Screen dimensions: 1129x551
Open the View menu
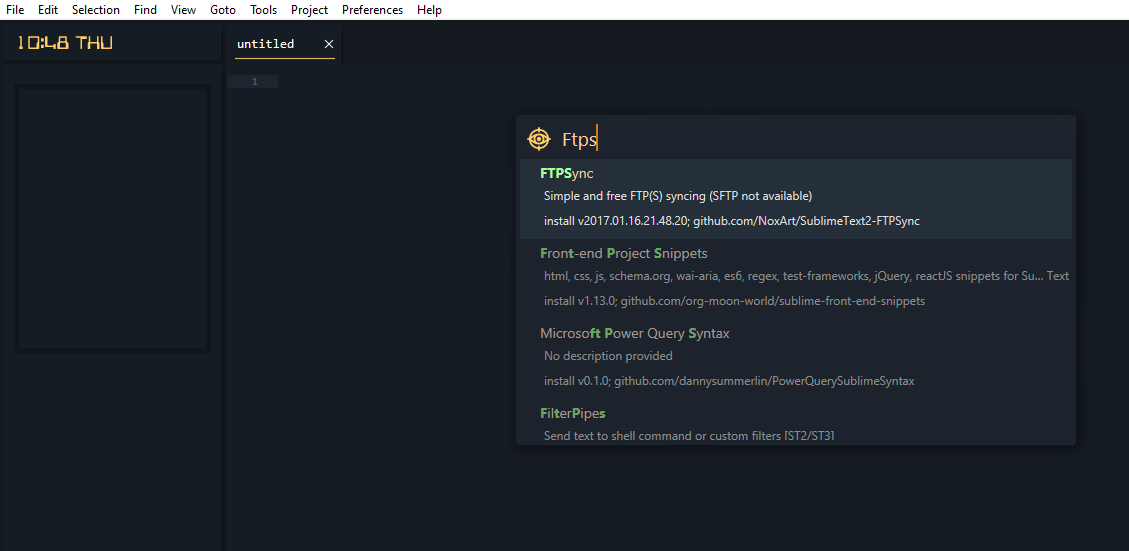point(184,10)
